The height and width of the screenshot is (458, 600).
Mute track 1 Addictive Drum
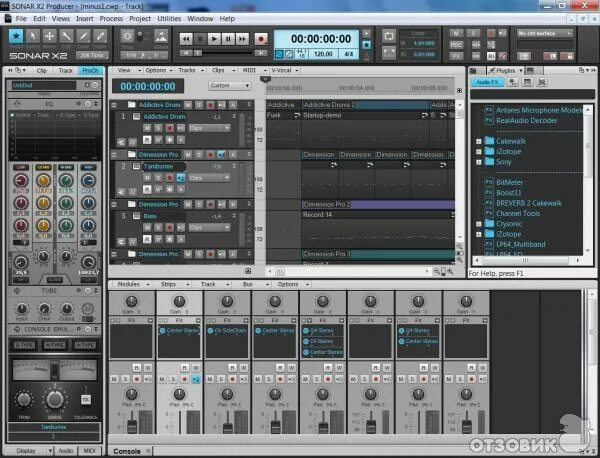[147, 128]
